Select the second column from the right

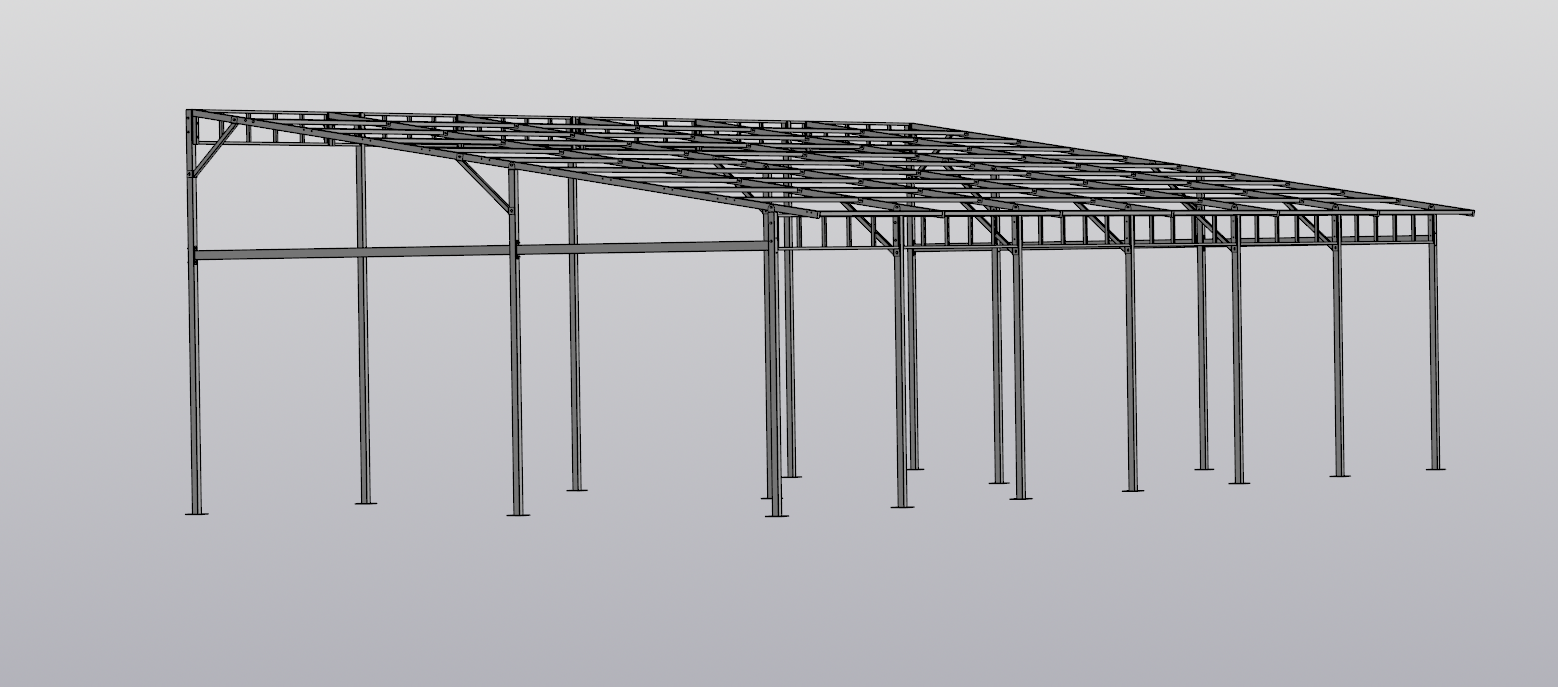coord(1338,360)
